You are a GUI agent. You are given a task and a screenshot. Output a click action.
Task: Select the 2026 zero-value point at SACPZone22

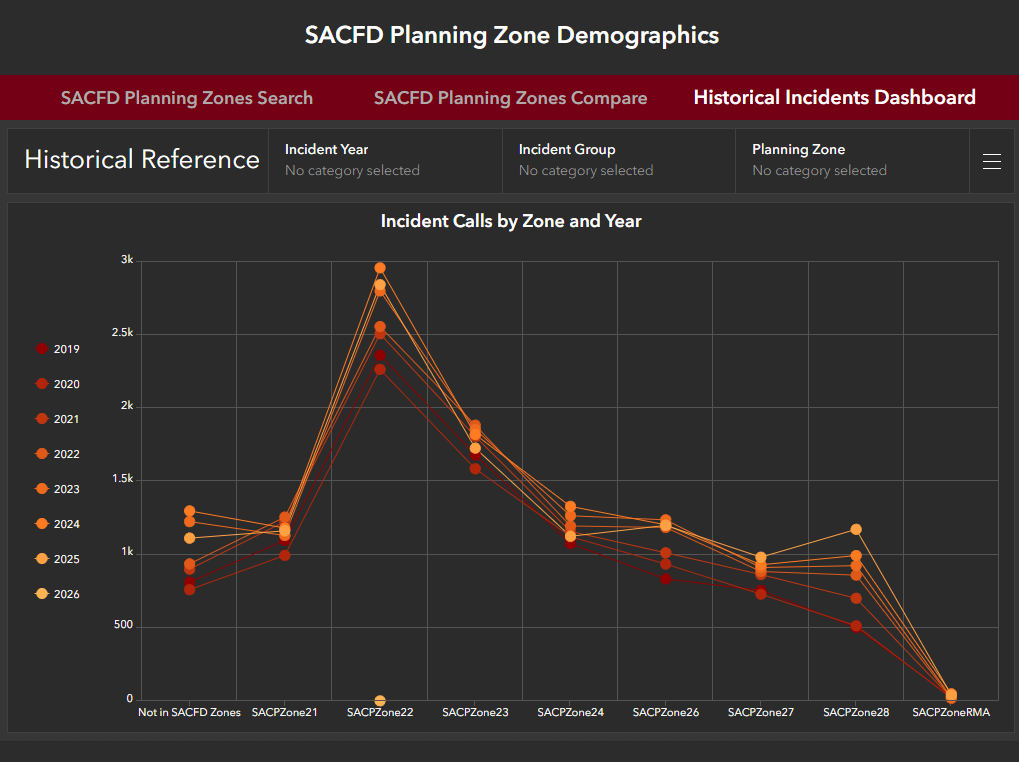coord(380,700)
